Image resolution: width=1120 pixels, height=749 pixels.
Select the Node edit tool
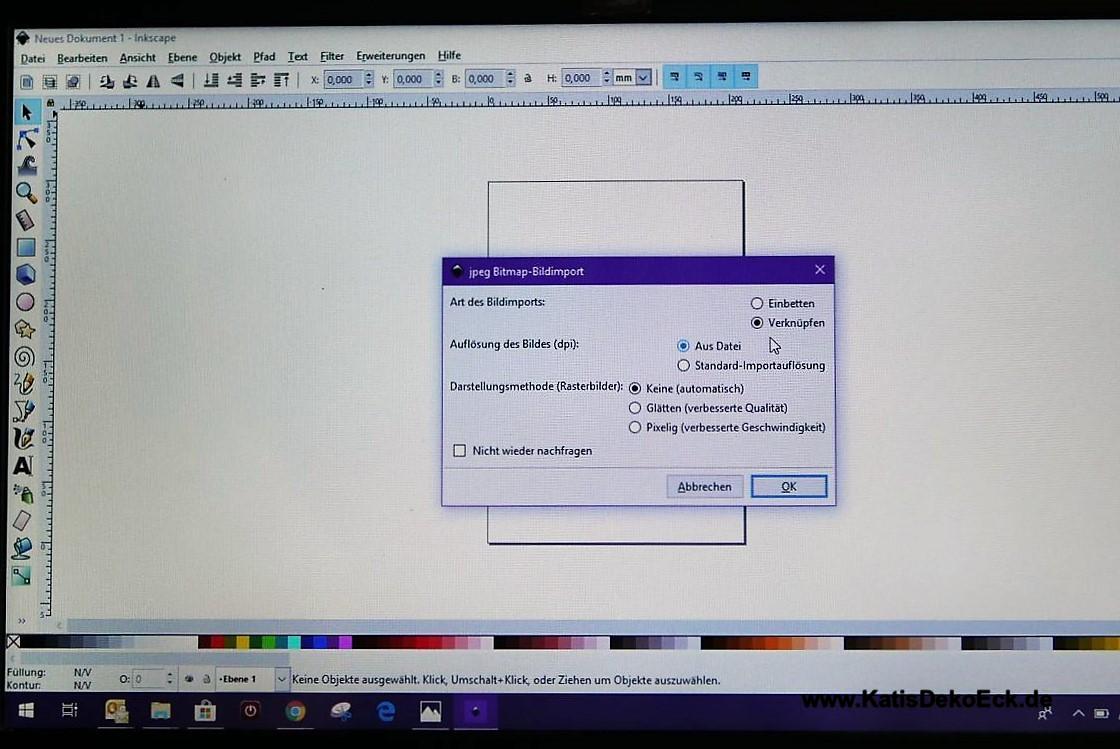[x=26, y=139]
